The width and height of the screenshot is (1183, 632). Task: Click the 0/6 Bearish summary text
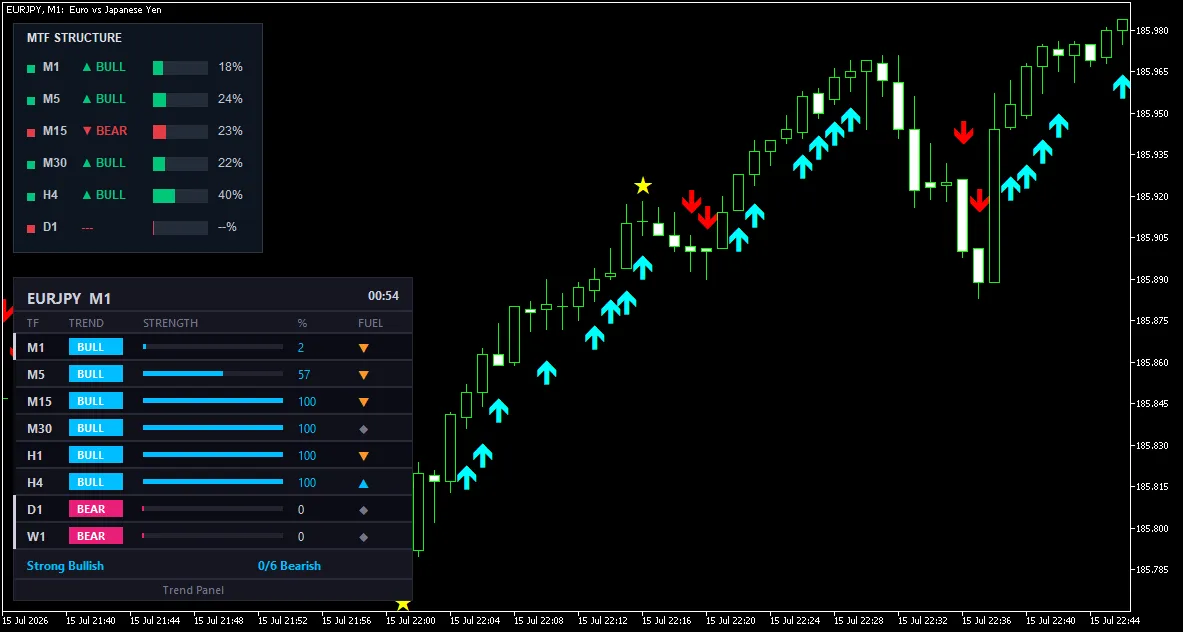coord(289,566)
